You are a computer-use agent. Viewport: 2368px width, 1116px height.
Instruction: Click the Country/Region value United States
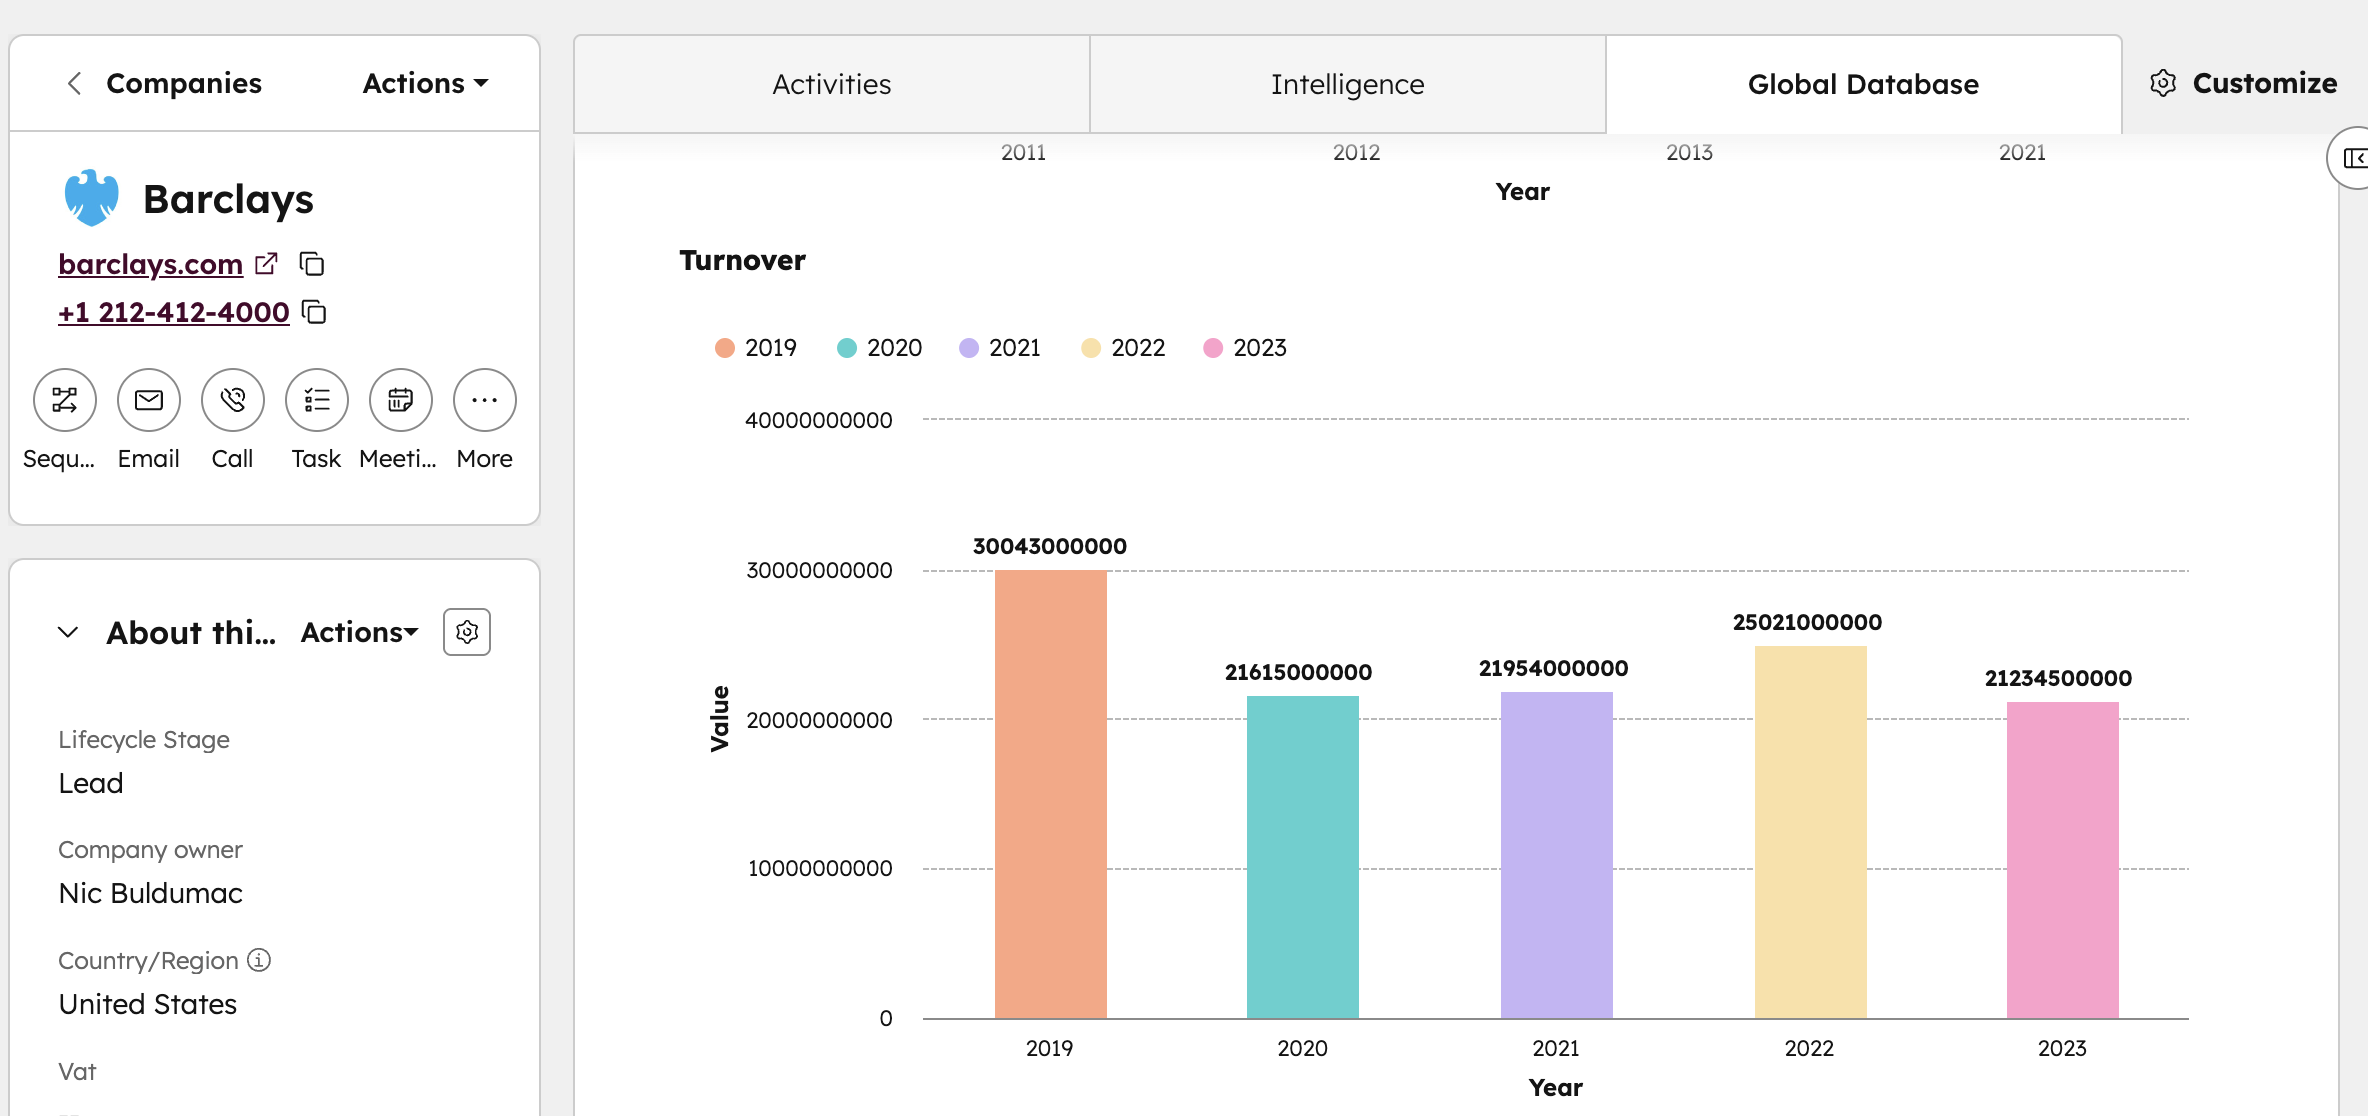click(x=148, y=1004)
